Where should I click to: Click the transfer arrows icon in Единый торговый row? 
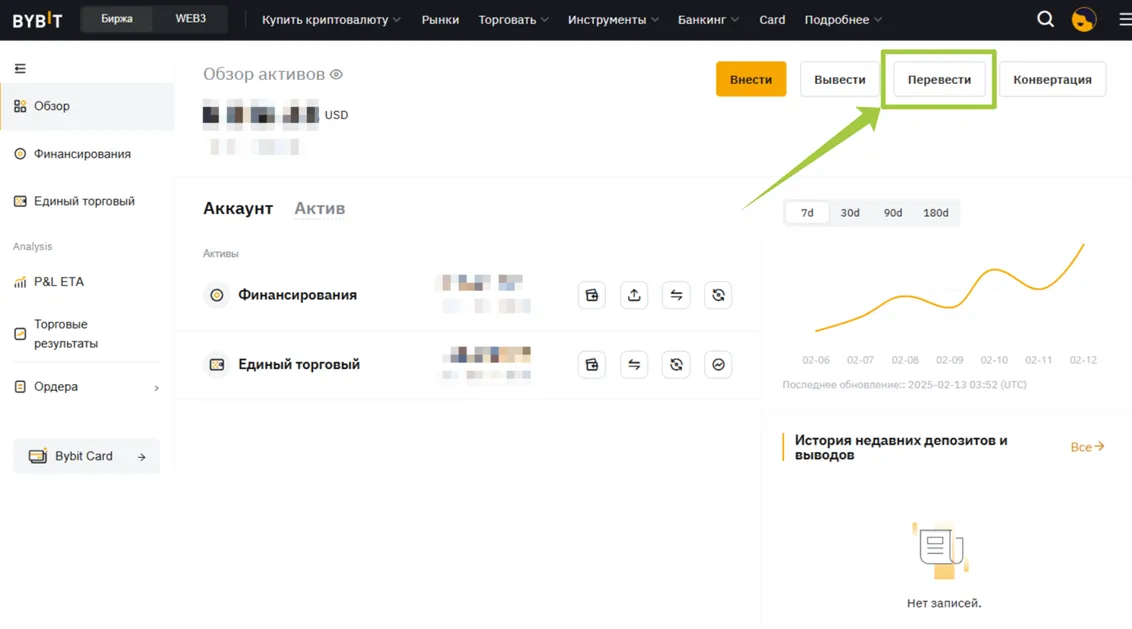pyautogui.click(x=634, y=365)
